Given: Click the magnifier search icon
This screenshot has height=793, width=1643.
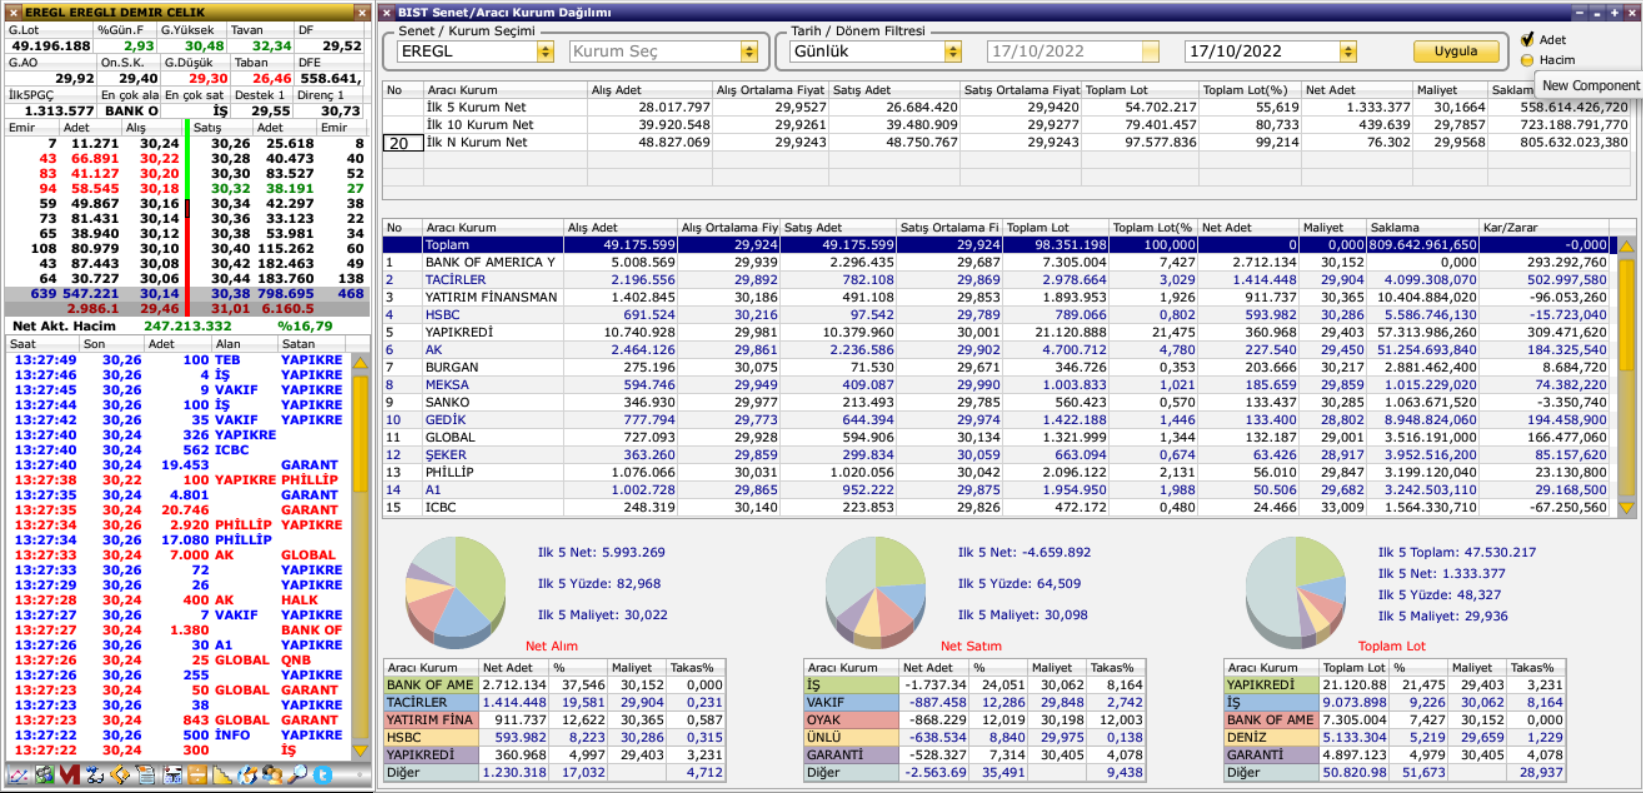Looking at the screenshot, I should click(x=297, y=775).
